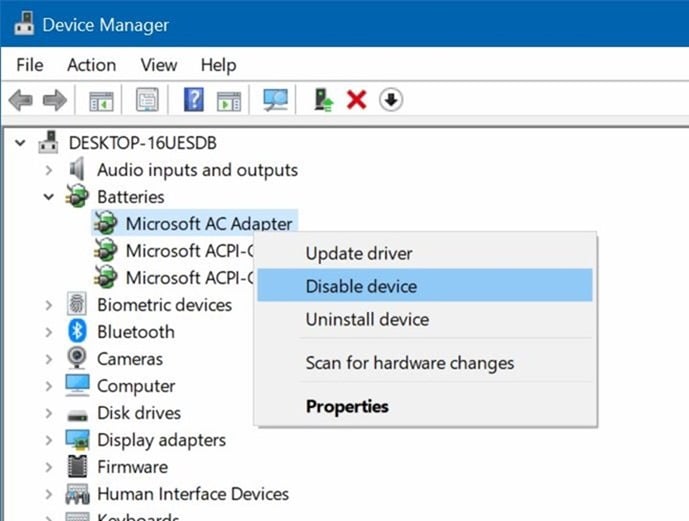Screen dimensions: 689x521
Task: Click the DESKTOP-16UESDB computer icon
Action: [48, 142]
